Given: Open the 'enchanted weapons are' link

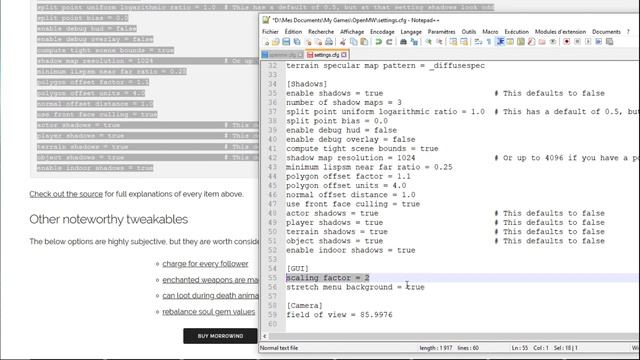Looking at the screenshot, I should pos(211,280).
